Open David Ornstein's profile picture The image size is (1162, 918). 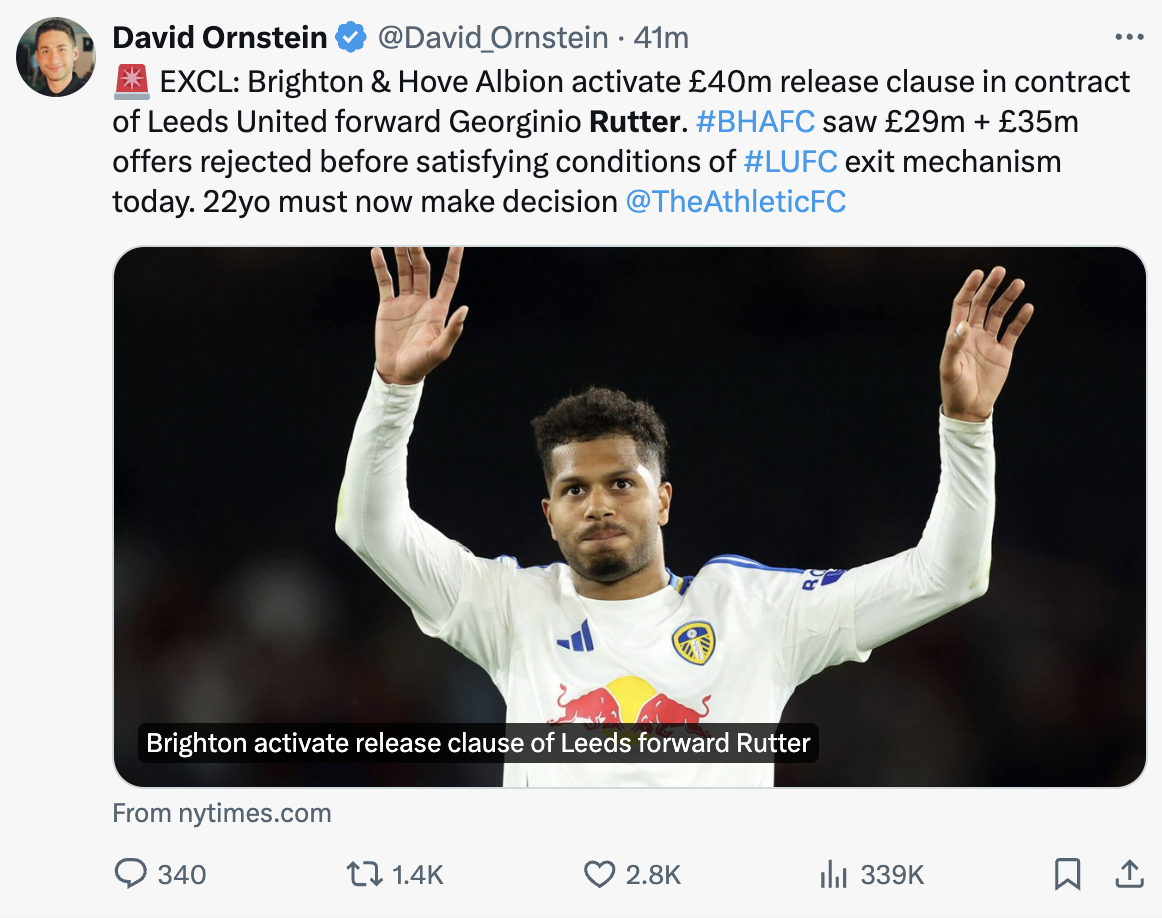tap(56, 56)
